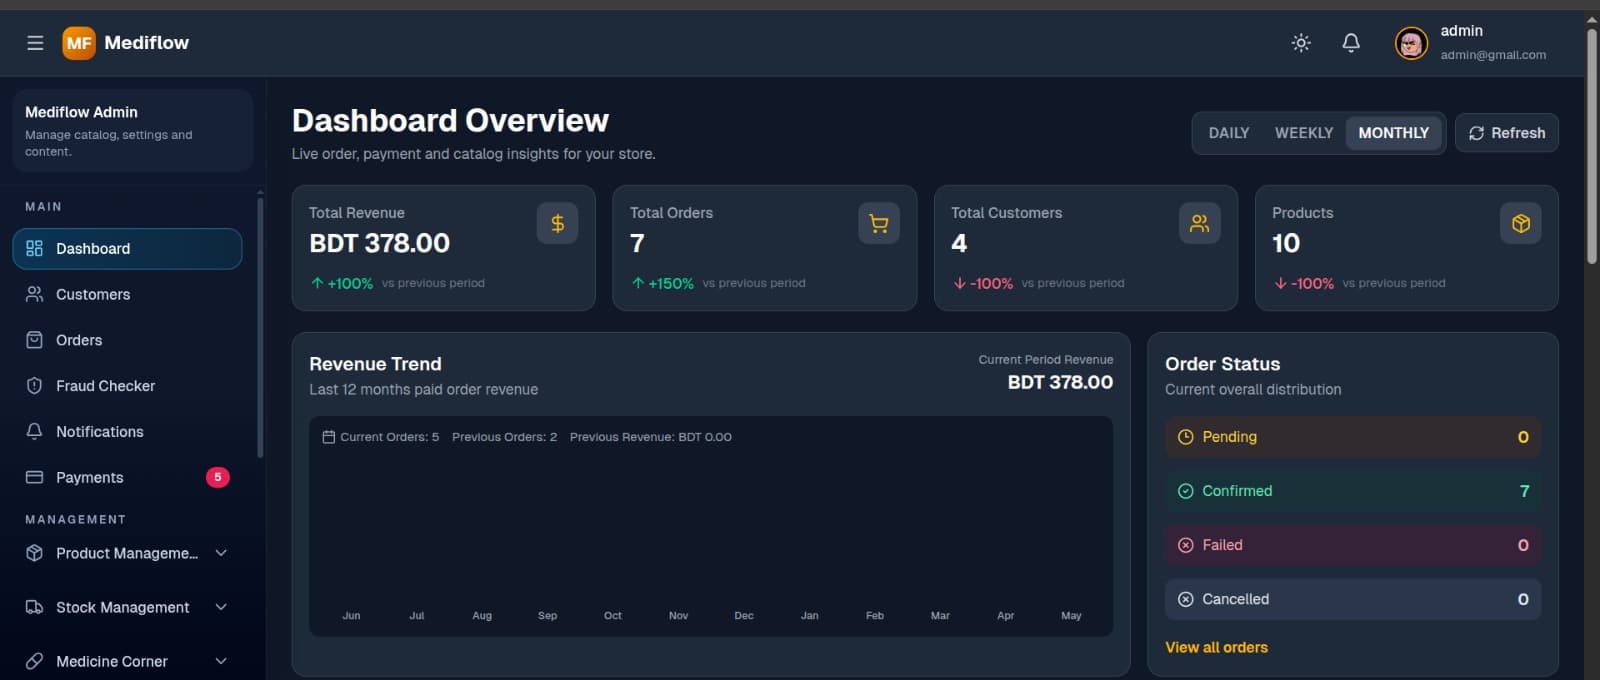This screenshot has height=680, width=1600.
Task: Click the dollar icon on Total Revenue card
Action: 558,223
